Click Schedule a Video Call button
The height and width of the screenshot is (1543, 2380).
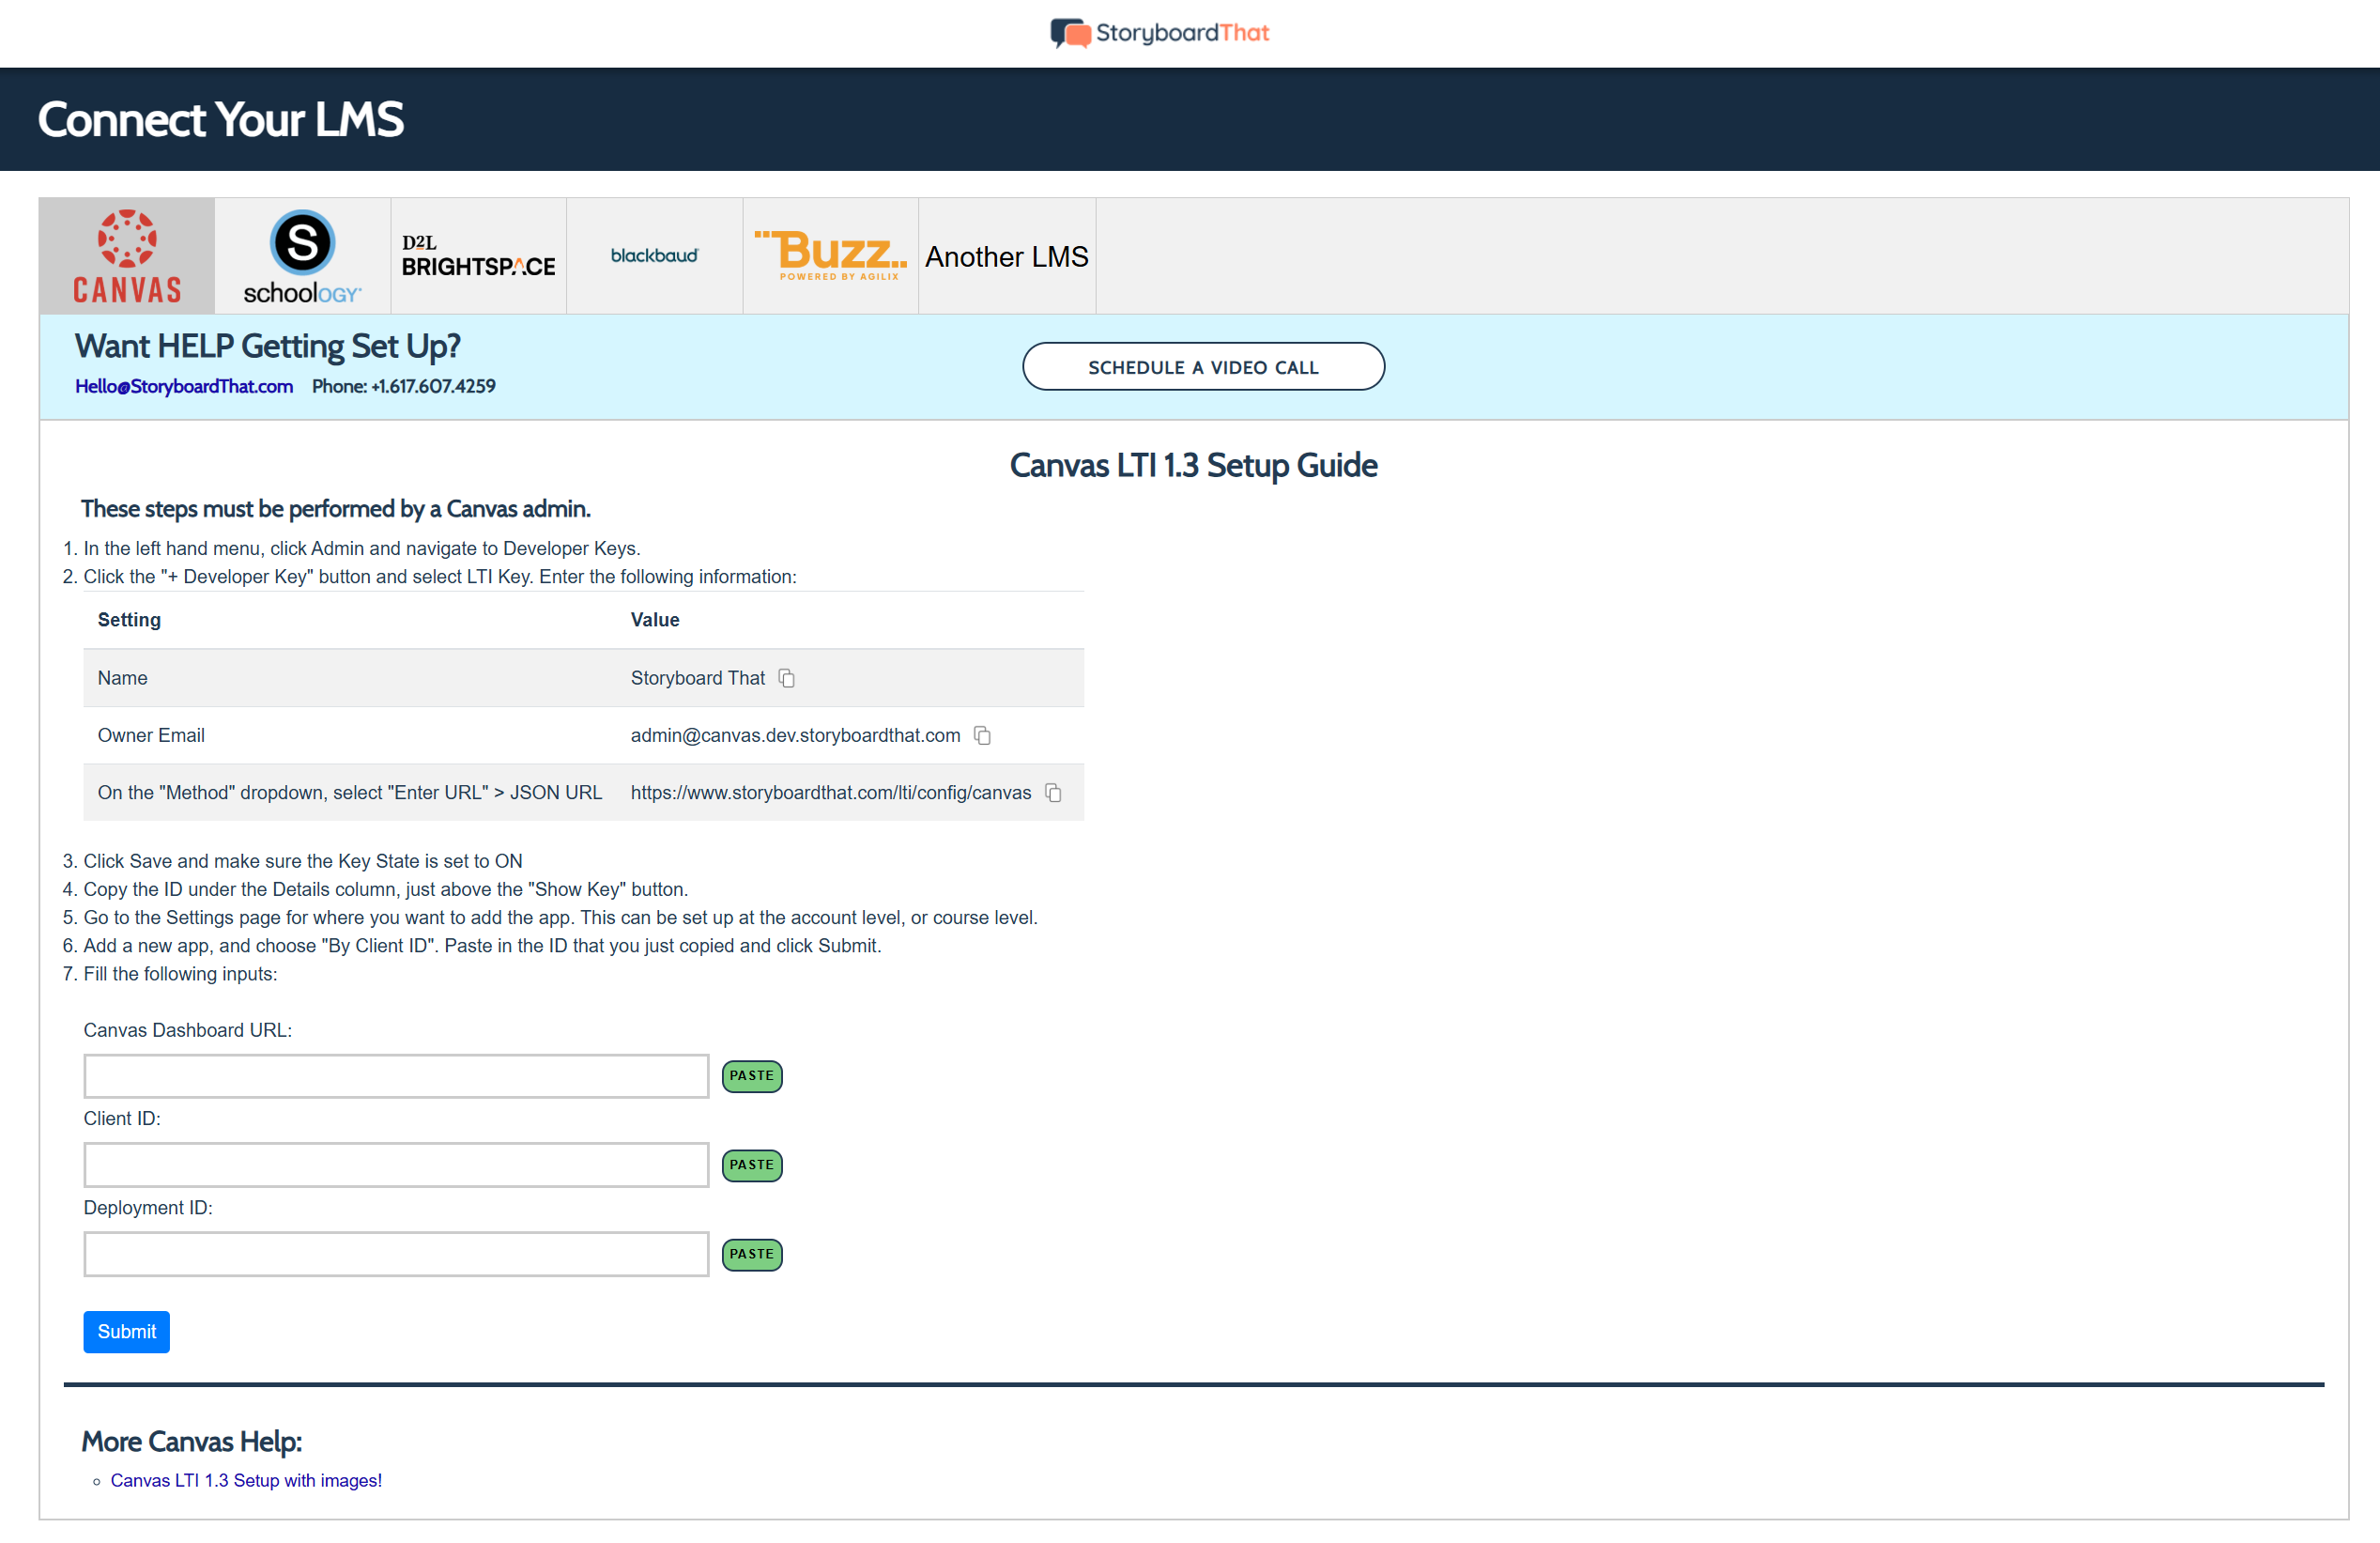coord(1203,367)
